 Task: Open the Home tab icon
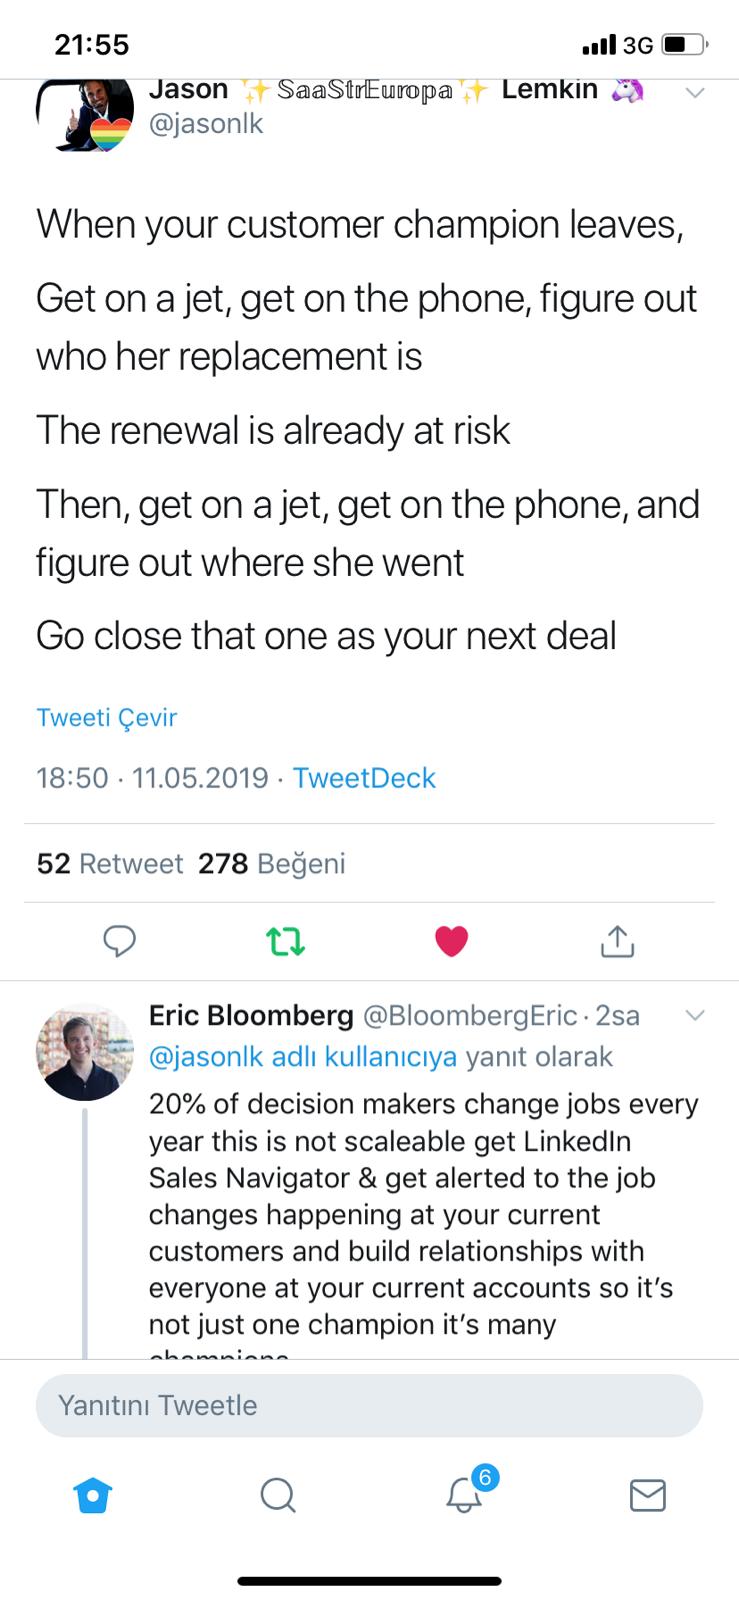[93, 1495]
